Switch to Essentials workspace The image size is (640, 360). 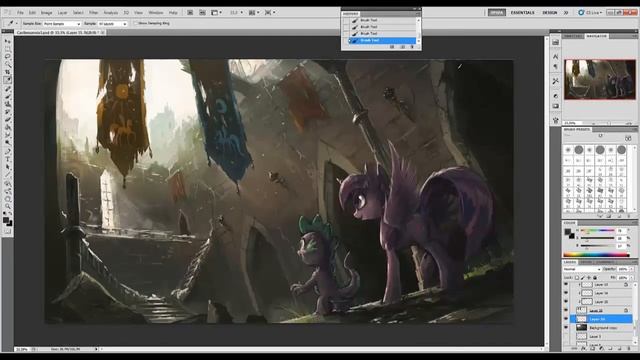(522, 13)
